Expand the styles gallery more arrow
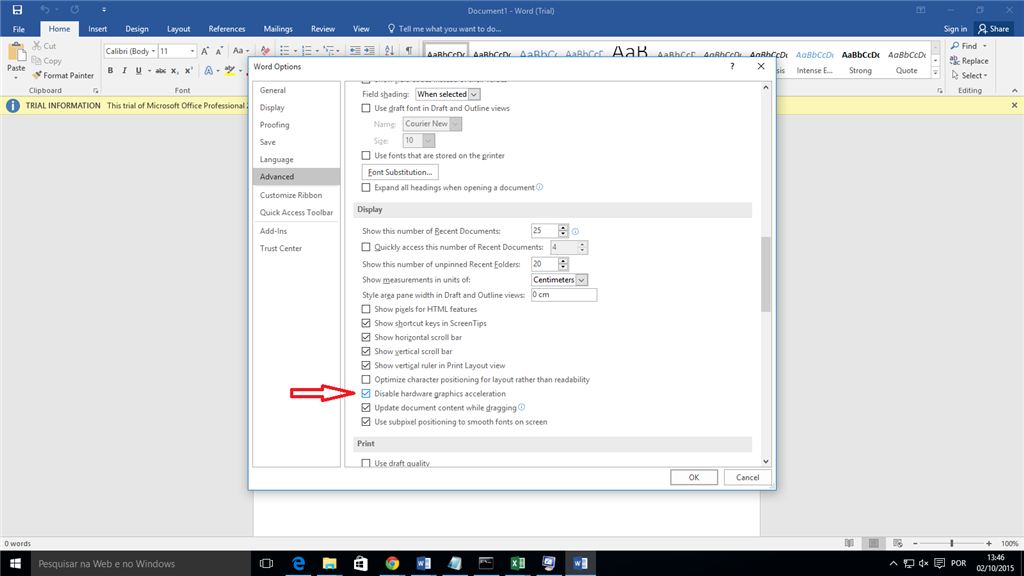The image size is (1024, 576). click(x=935, y=72)
